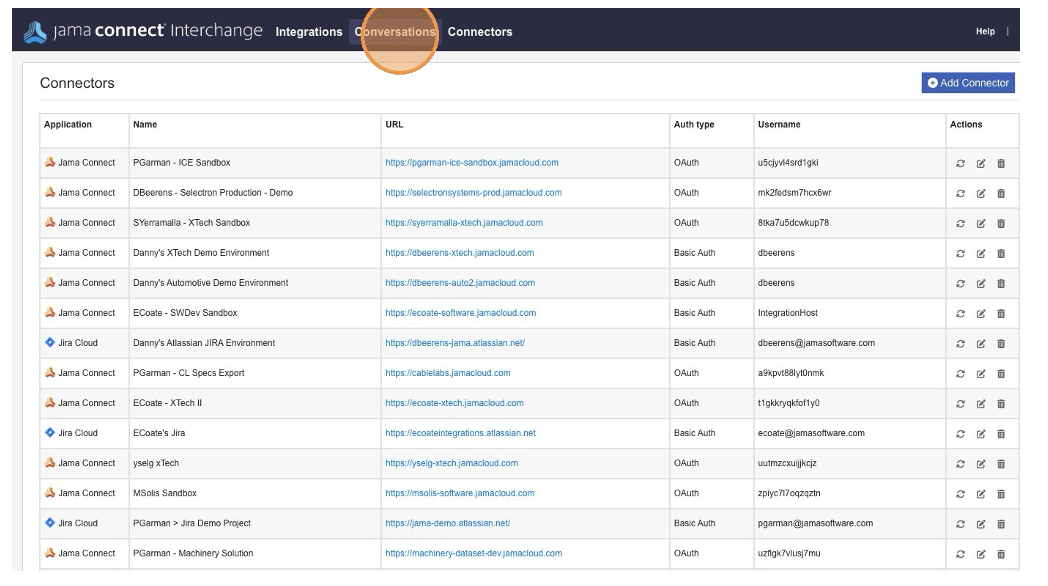This screenshot has width=1048, height=586.
Task: Delete the PGarman - ICE Sandbox connector
Action: pos(1001,163)
